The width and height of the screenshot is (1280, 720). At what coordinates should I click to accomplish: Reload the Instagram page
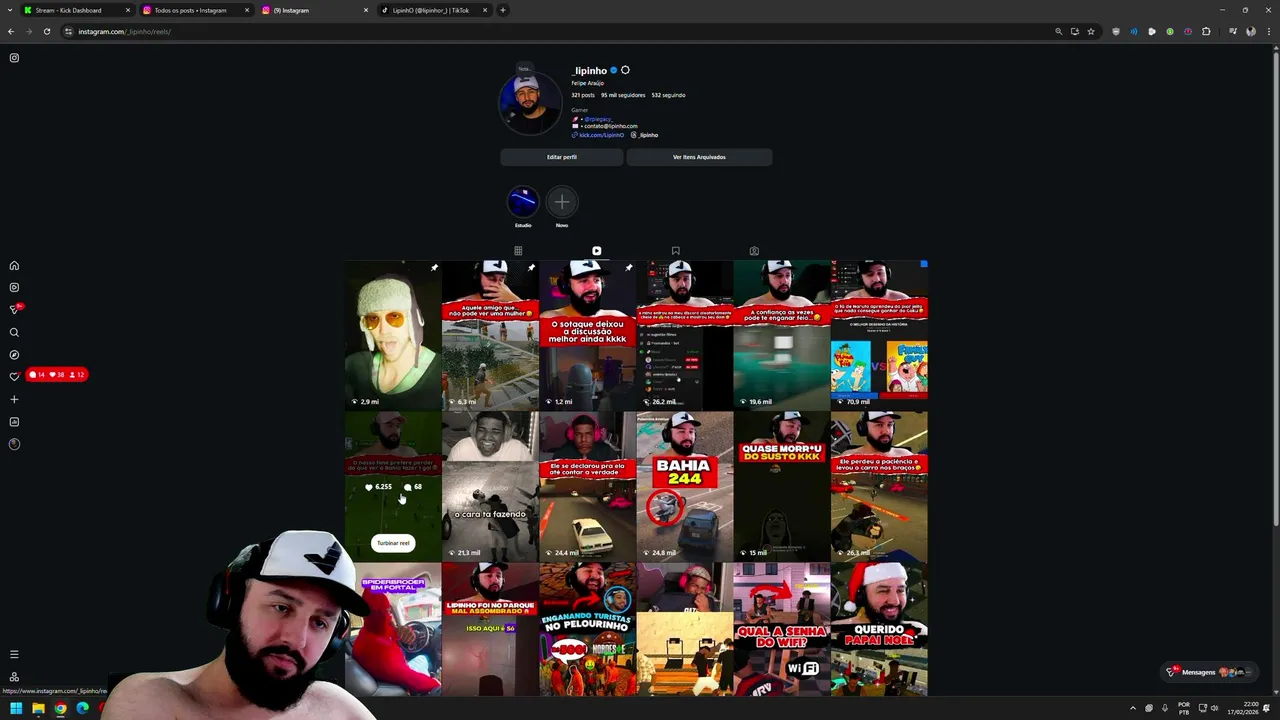(x=46, y=31)
